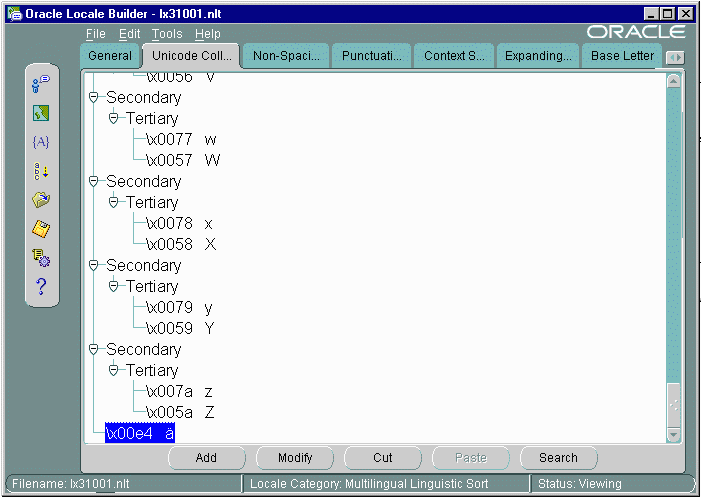Open the Character Set {A} icon
702x498 pixels.
click(41, 142)
